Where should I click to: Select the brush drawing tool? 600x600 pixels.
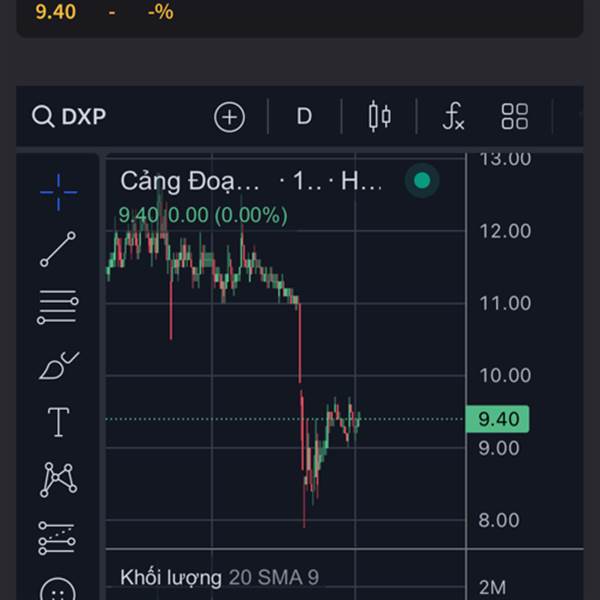point(59,365)
